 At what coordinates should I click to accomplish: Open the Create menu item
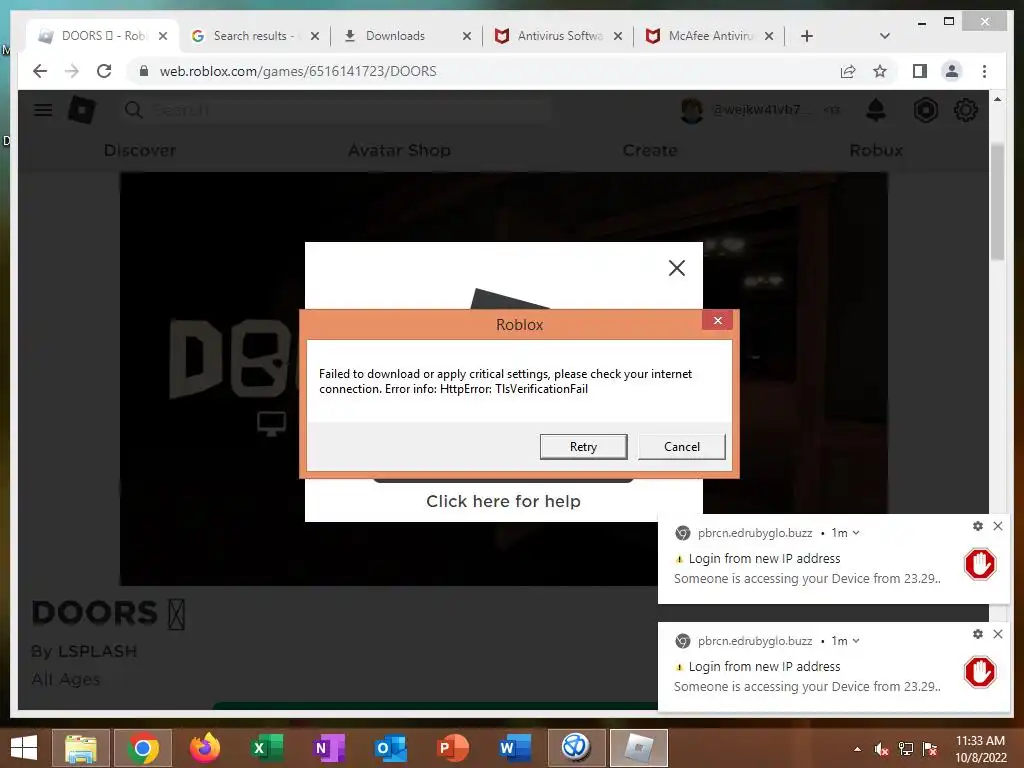[650, 151]
